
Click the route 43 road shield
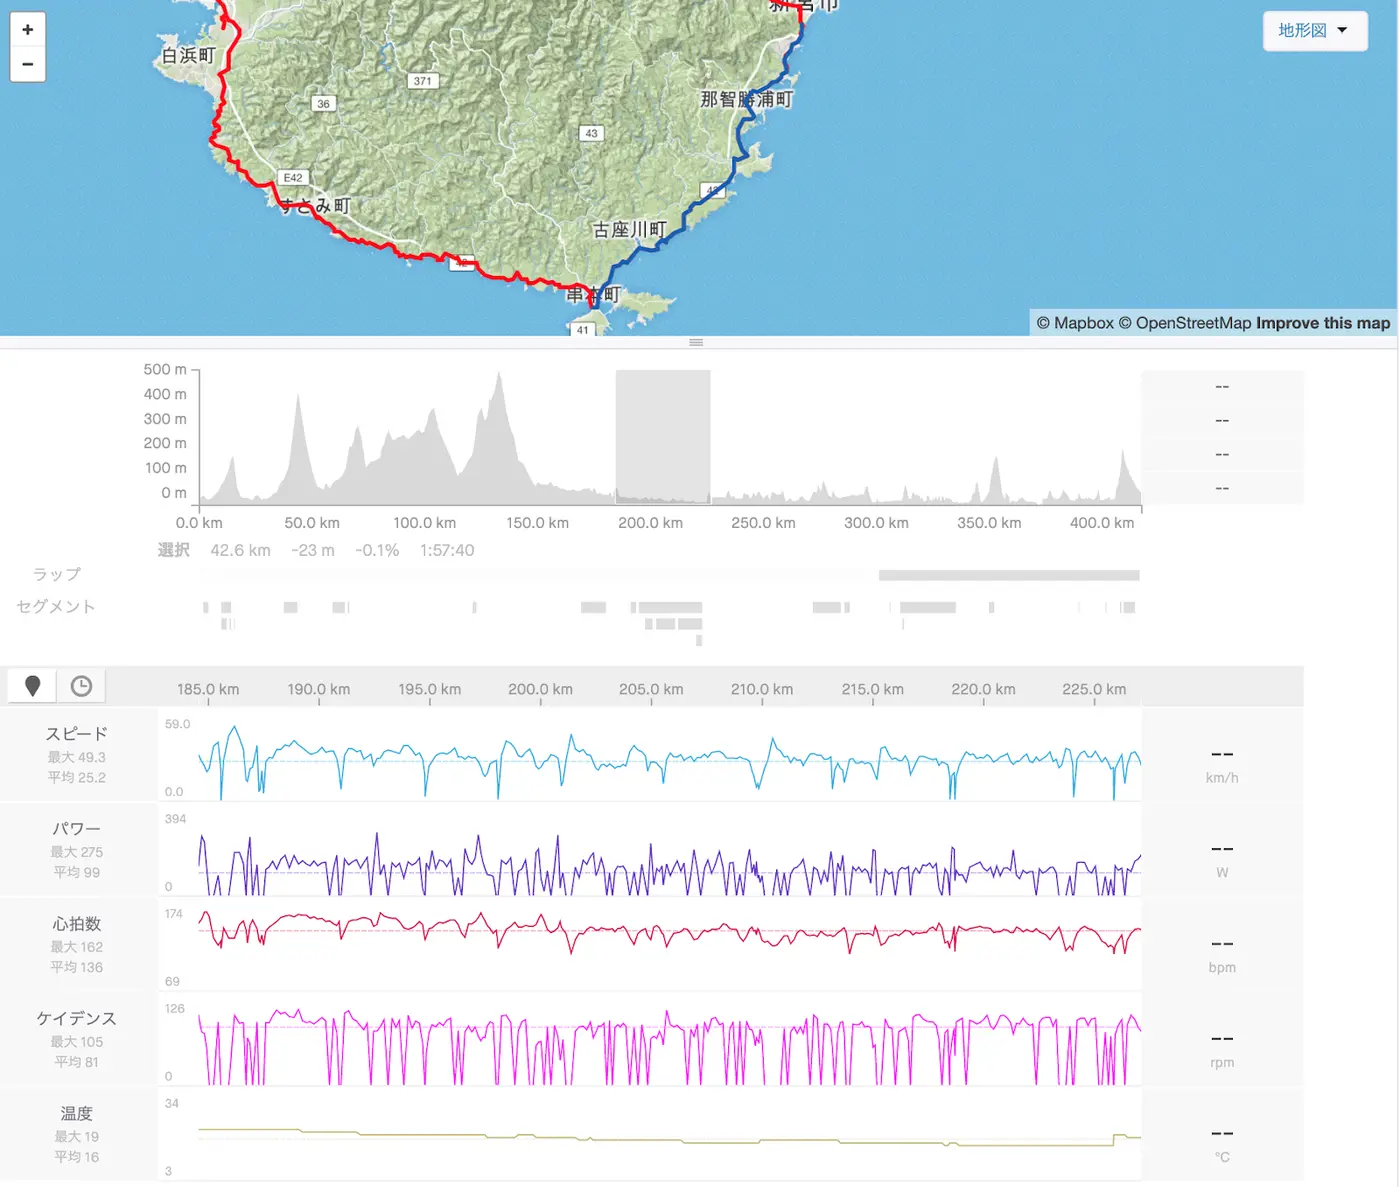591,133
